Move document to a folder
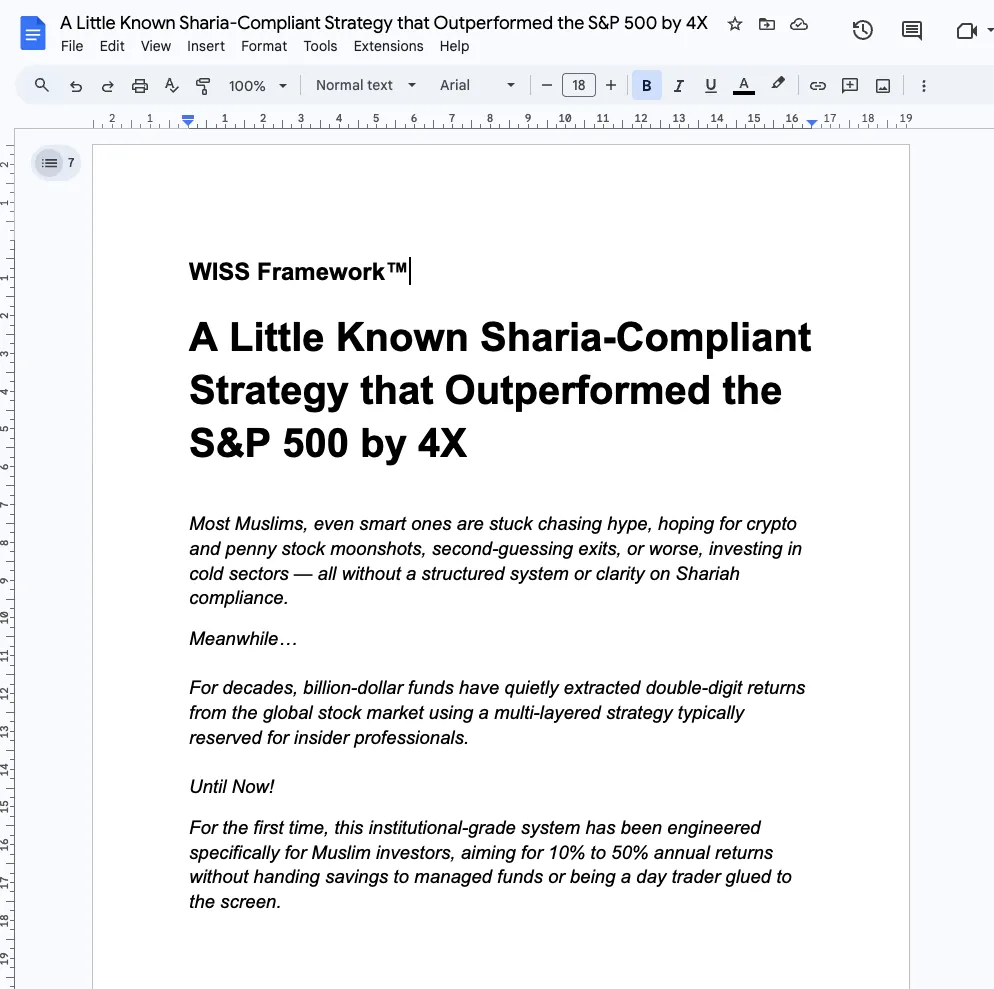 click(767, 24)
